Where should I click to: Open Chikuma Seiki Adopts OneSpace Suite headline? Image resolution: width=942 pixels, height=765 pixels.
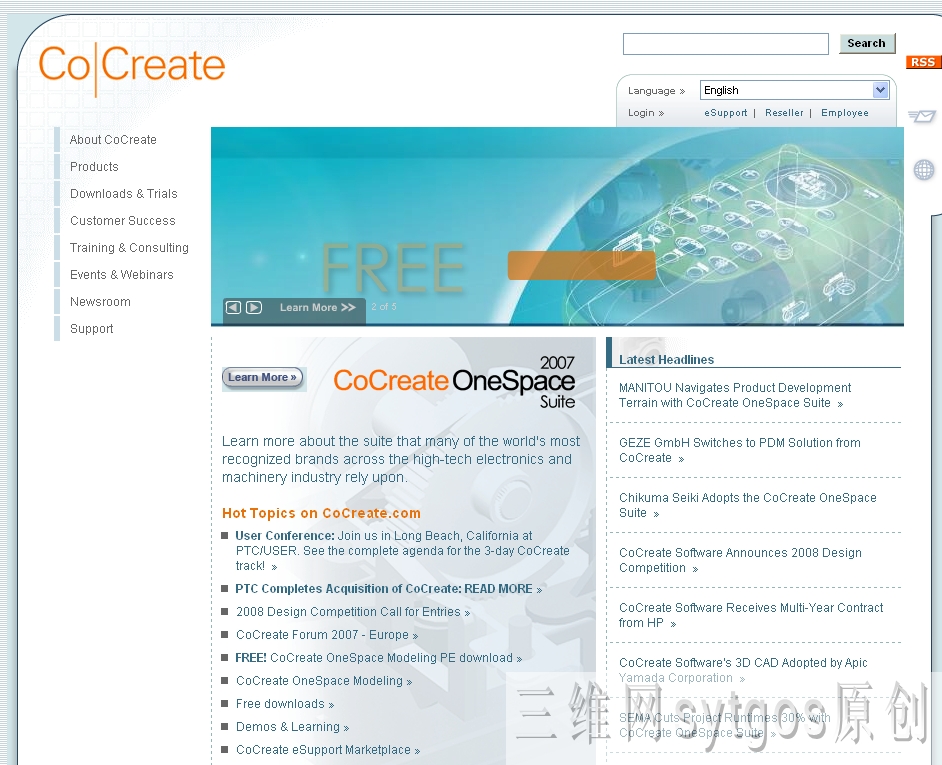[x=747, y=505]
